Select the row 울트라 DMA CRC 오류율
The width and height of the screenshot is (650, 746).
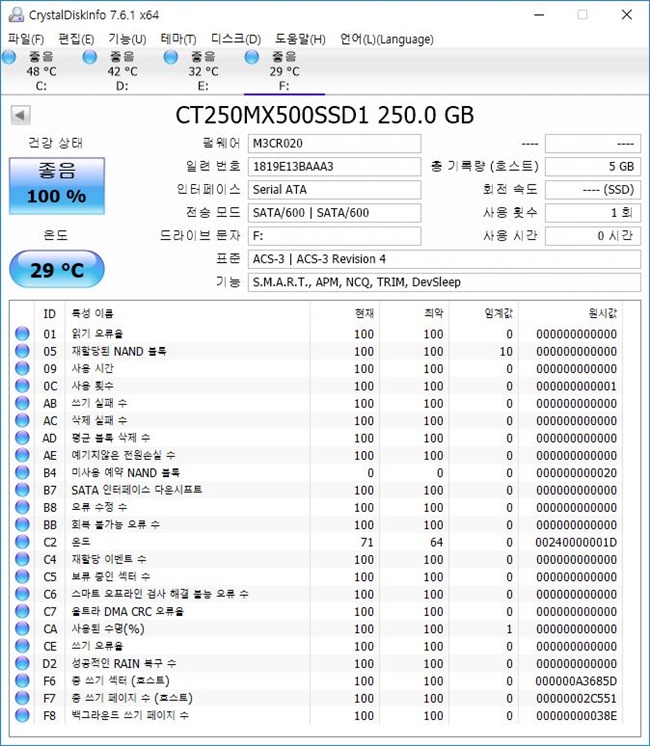(316, 611)
